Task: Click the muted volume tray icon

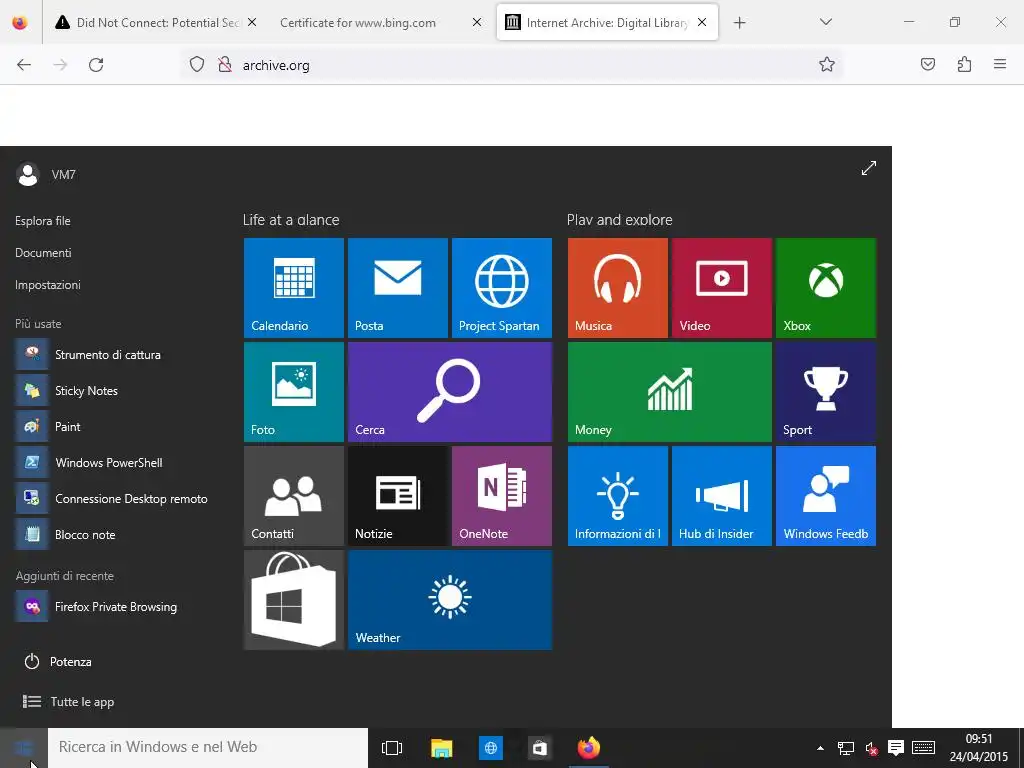Action: [871, 748]
